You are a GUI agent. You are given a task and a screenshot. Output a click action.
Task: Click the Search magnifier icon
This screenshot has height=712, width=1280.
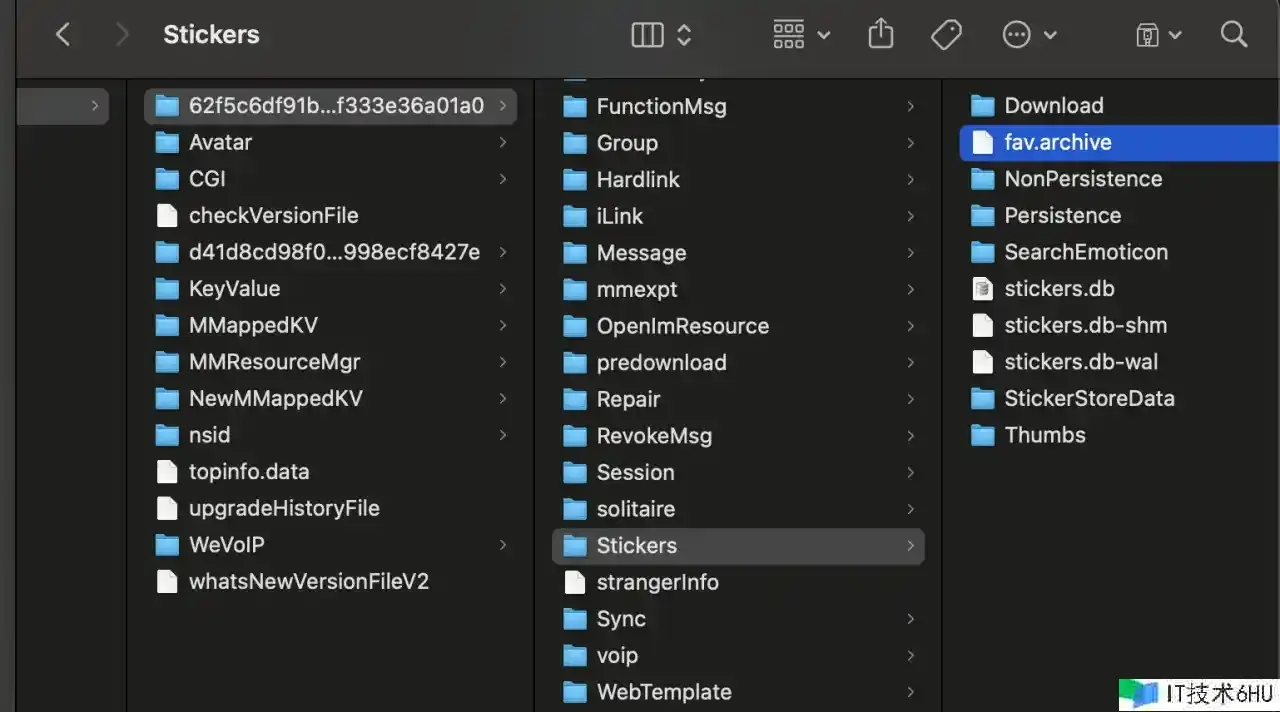coord(1234,35)
